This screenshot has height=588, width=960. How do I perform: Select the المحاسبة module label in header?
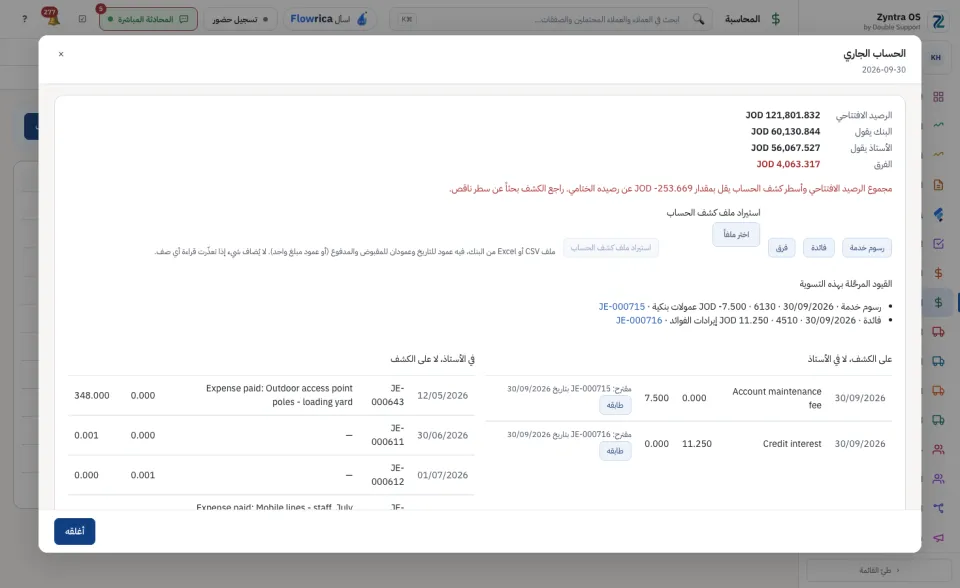(x=742, y=19)
